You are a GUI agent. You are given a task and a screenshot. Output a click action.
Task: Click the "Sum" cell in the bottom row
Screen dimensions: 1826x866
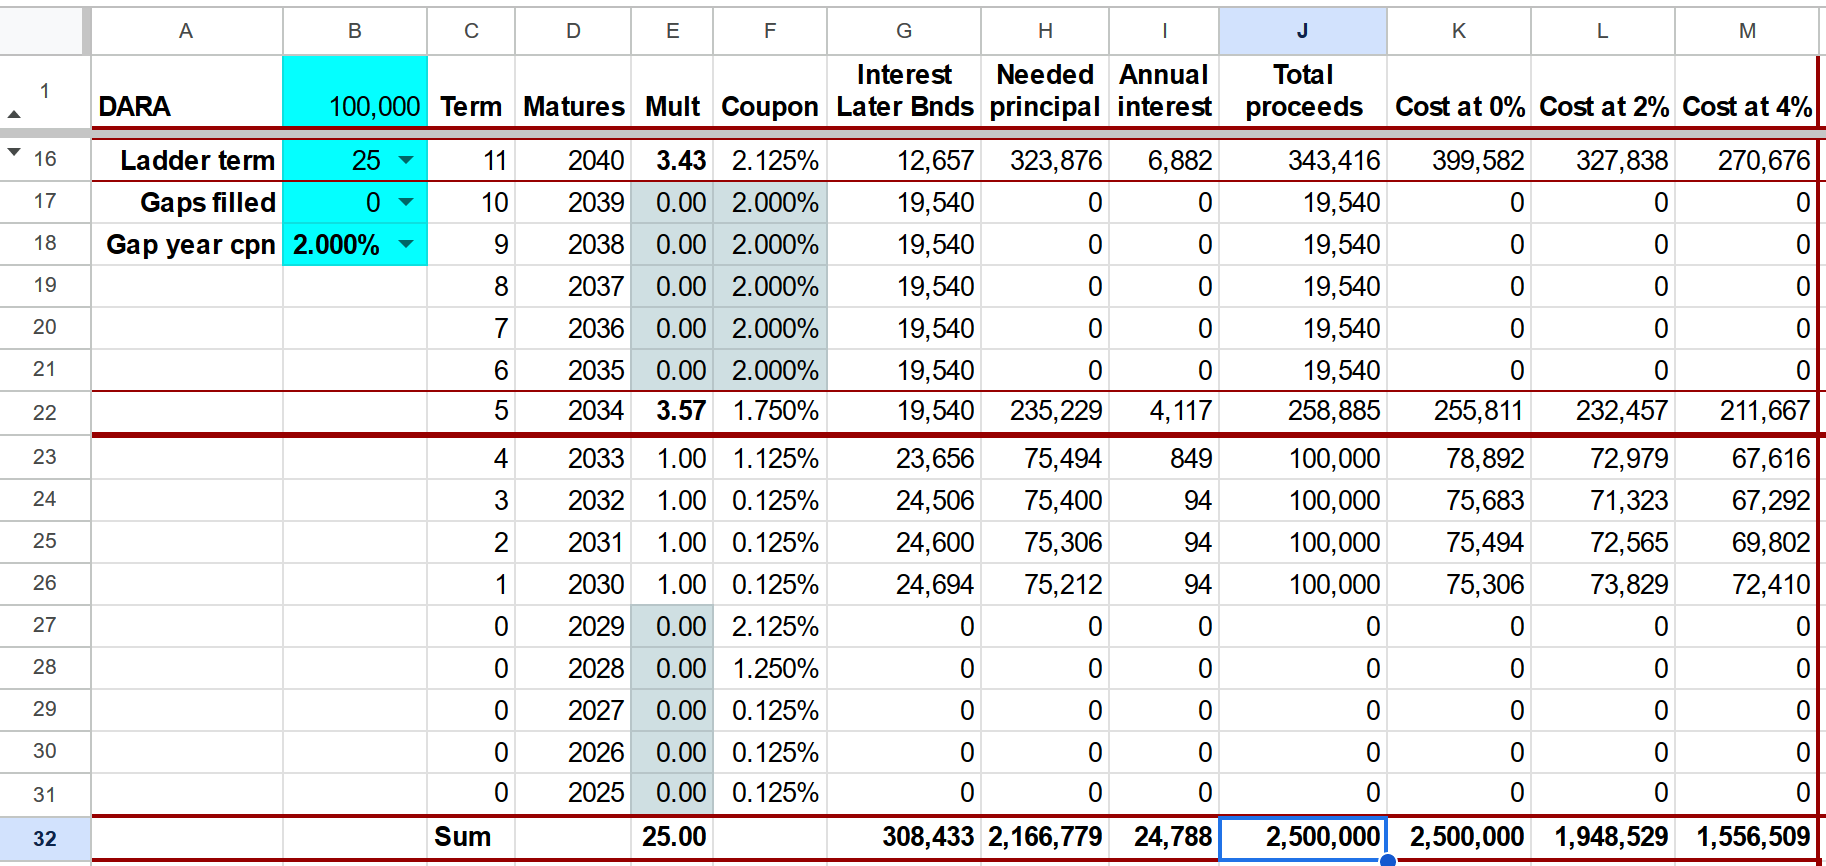[x=471, y=838]
